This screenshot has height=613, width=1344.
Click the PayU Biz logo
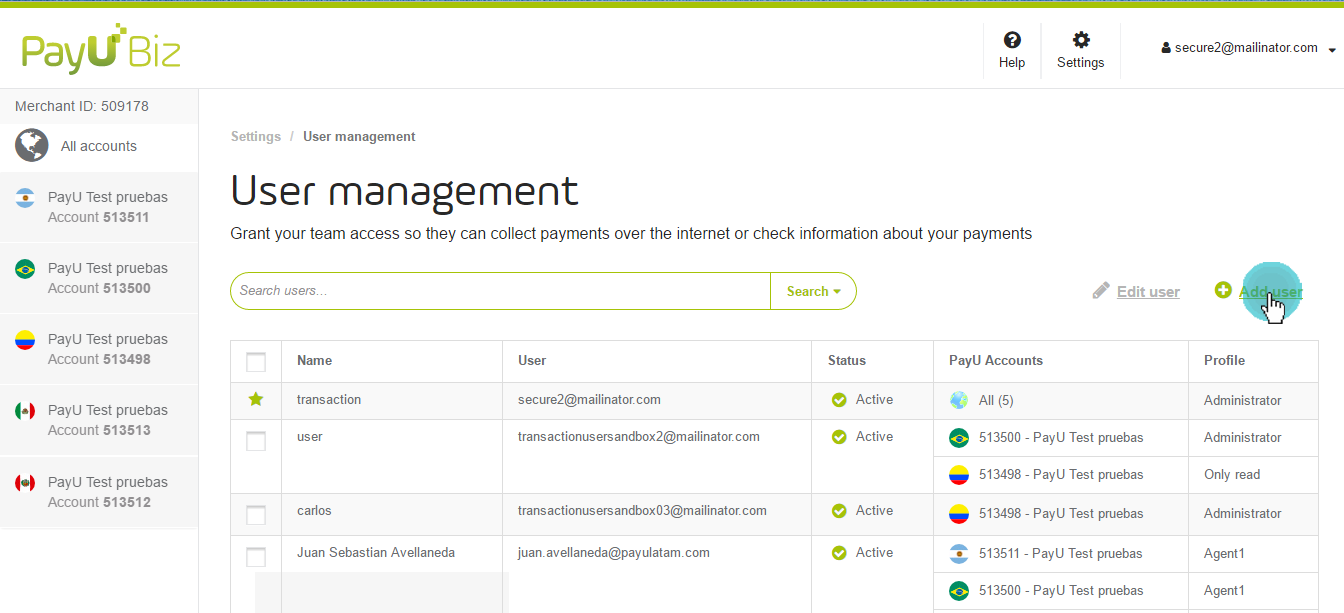tap(101, 49)
